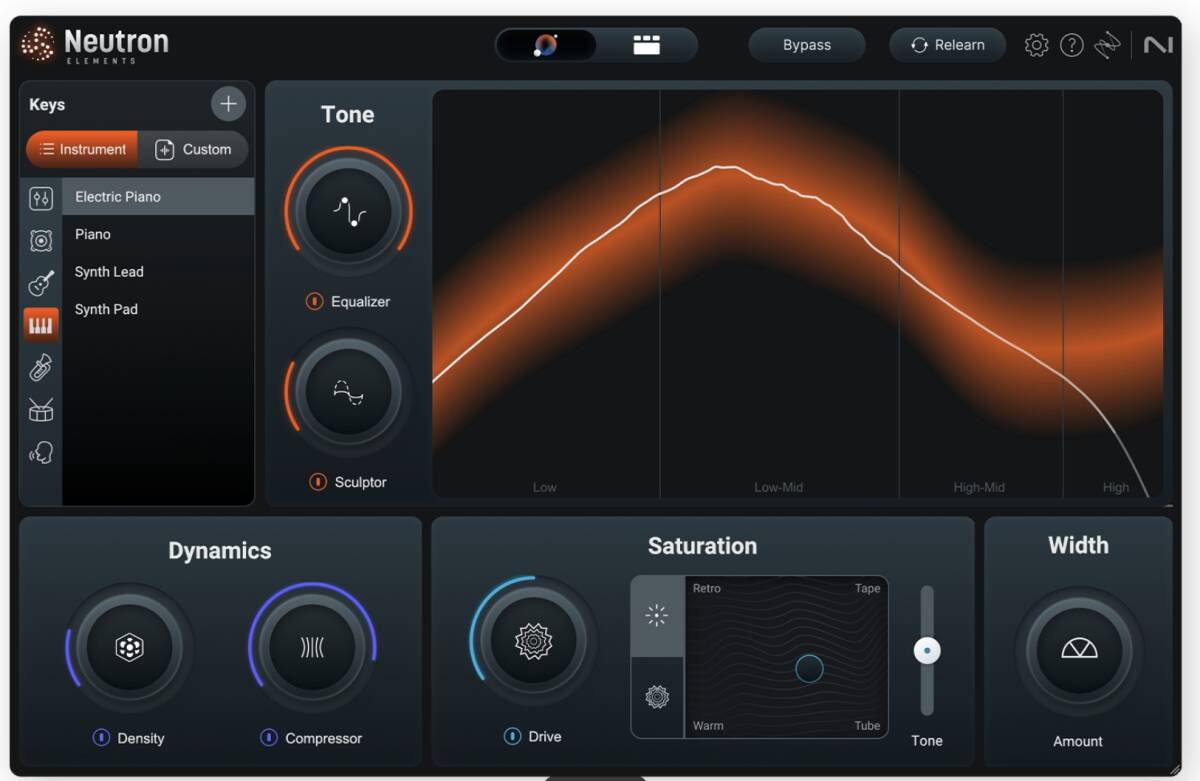Click the Neutron Elements logo
The height and width of the screenshot is (781, 1200).
95,45
